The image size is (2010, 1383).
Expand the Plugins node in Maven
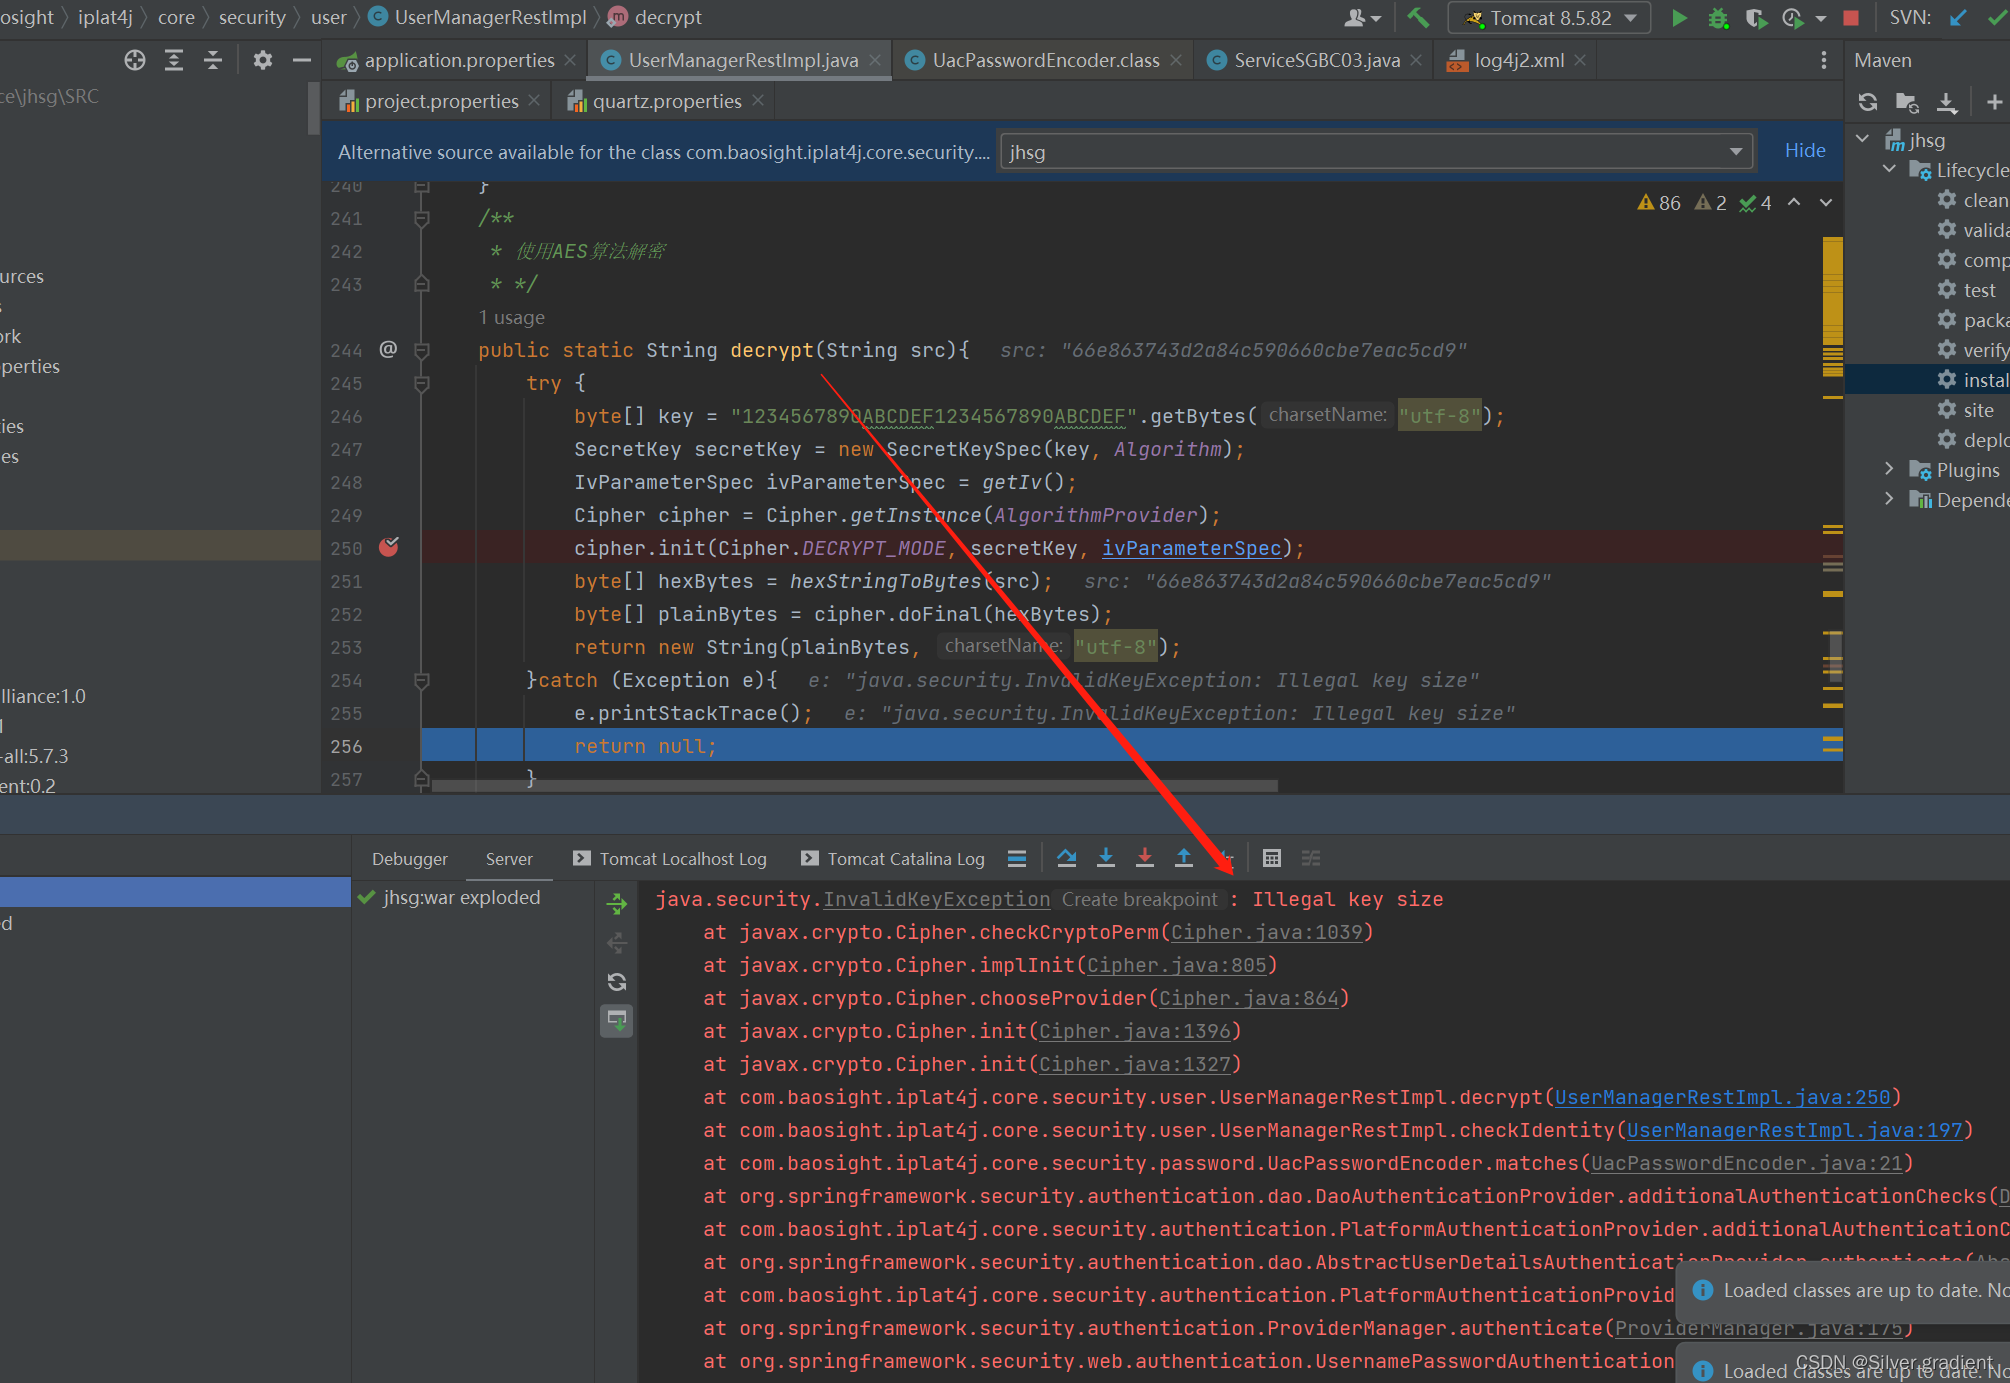click(x=1889, y=469)
